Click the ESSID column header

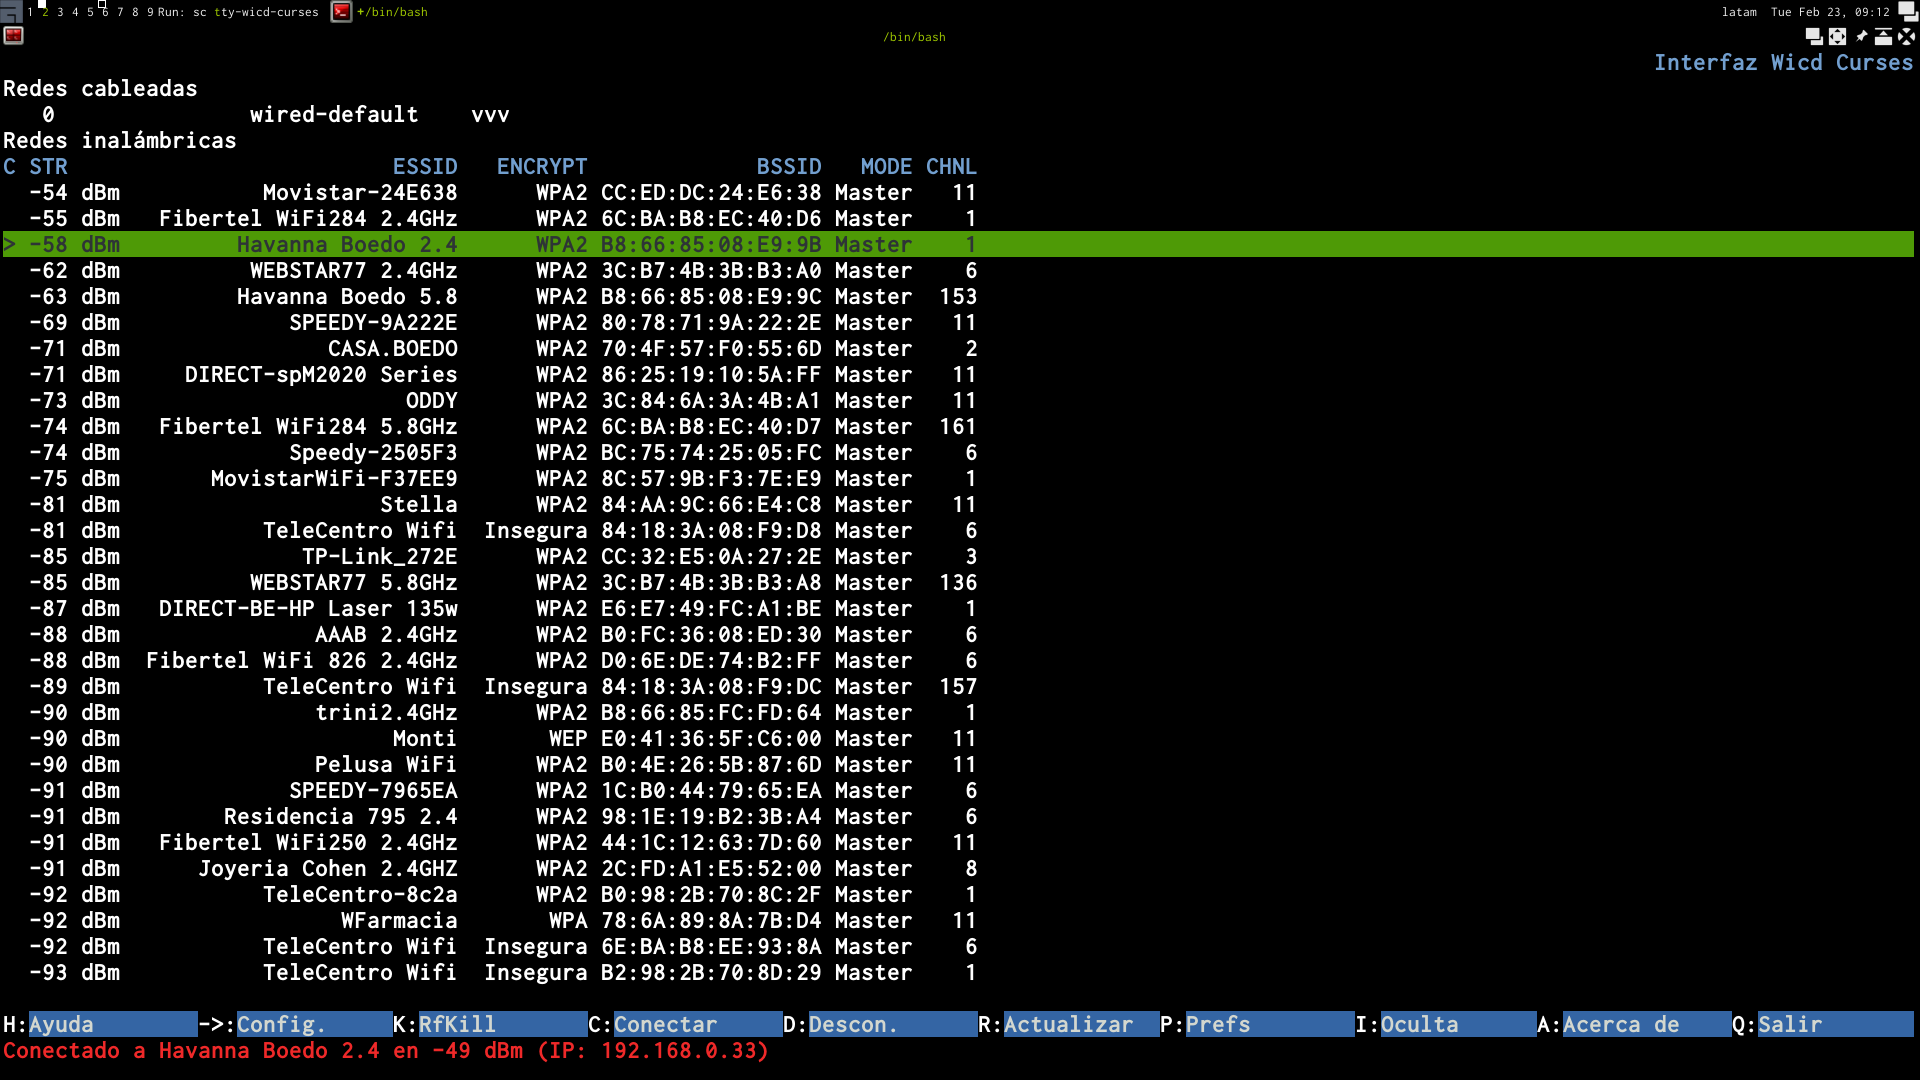425,166
